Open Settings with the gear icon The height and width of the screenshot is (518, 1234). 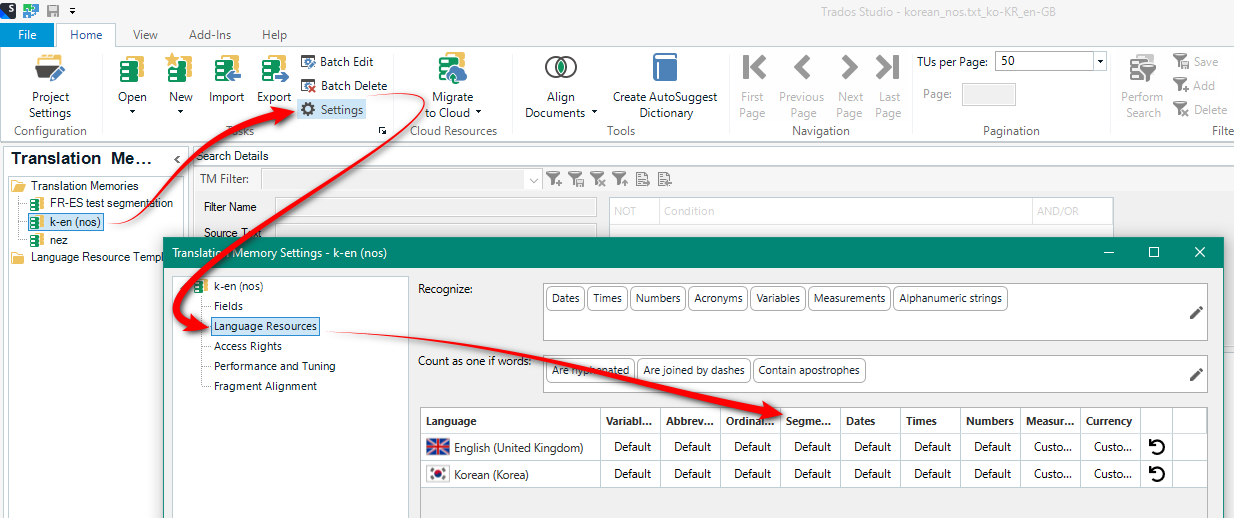[x=332, y=110]
